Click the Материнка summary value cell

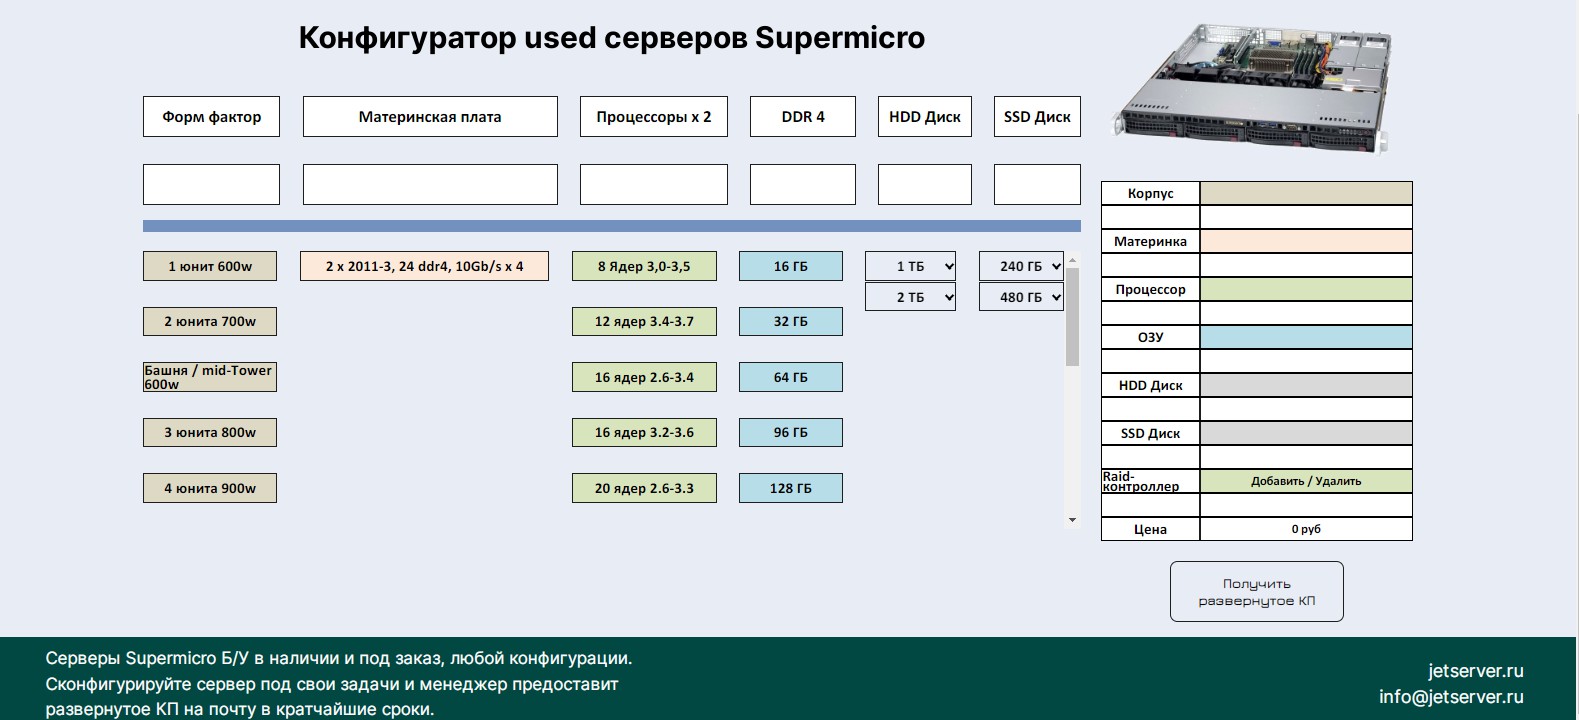point(1306,241)
